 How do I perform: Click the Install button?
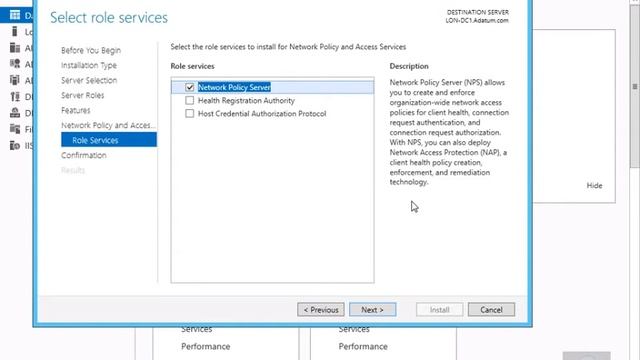point(440,309)
